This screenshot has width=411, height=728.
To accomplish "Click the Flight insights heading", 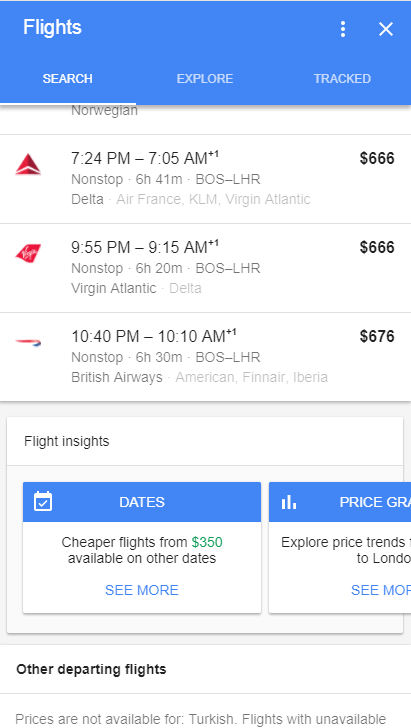I will (x=66, y=441).
